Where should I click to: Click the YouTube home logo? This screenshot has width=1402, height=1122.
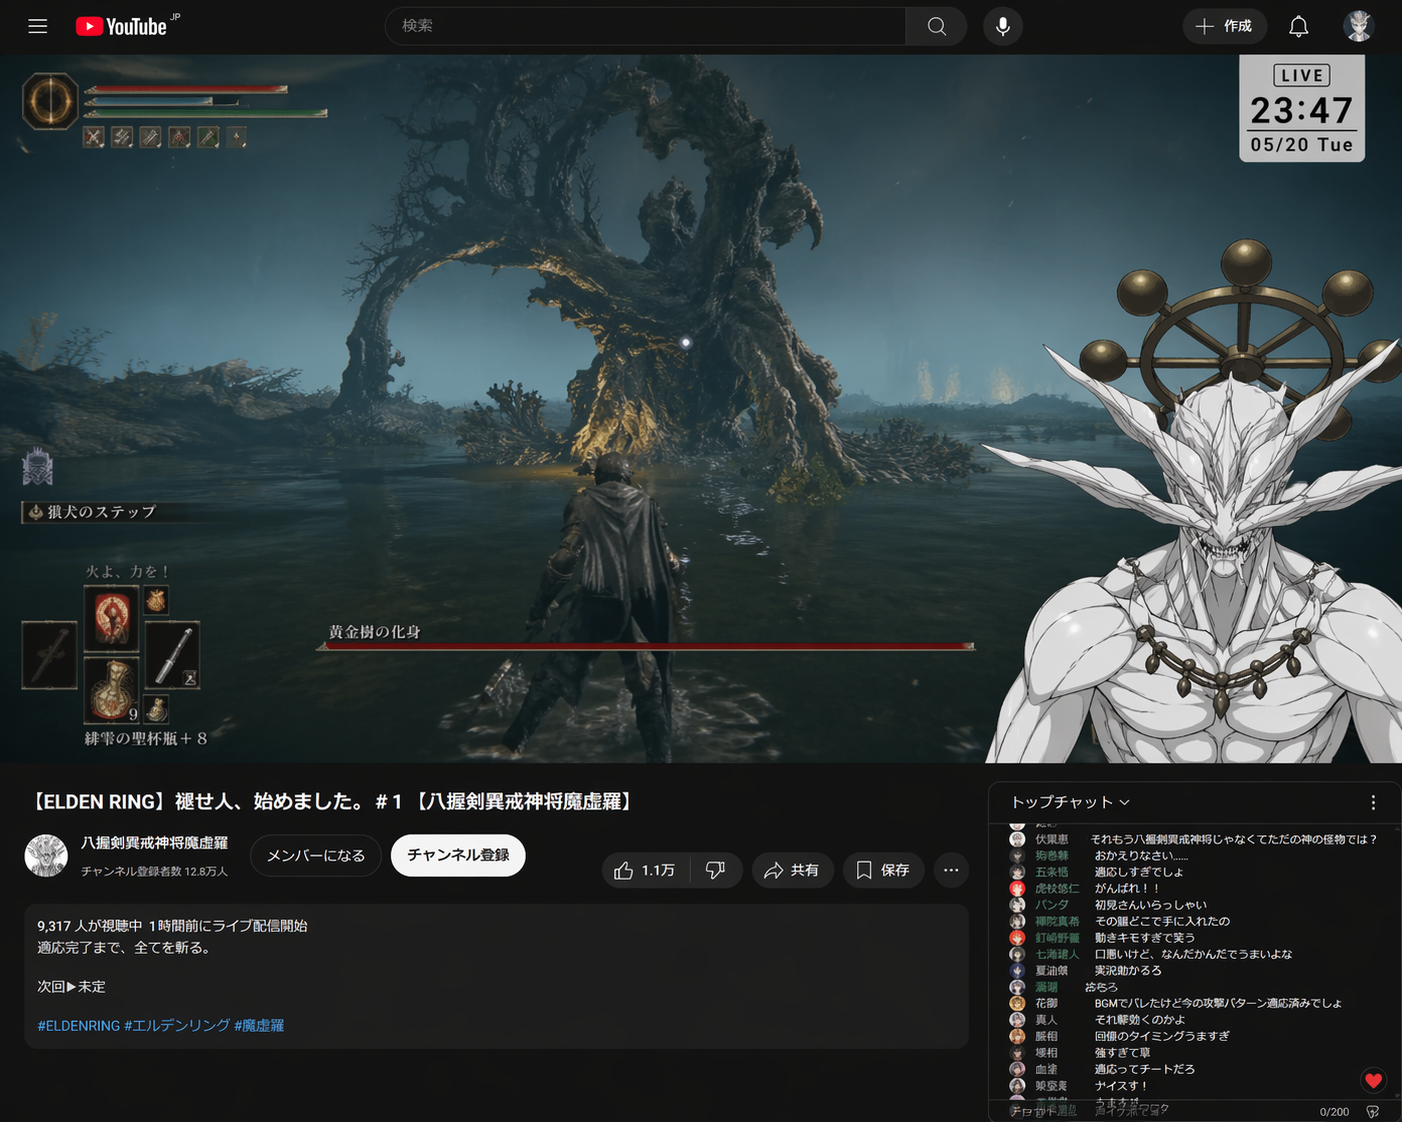(x=121, y=26)
